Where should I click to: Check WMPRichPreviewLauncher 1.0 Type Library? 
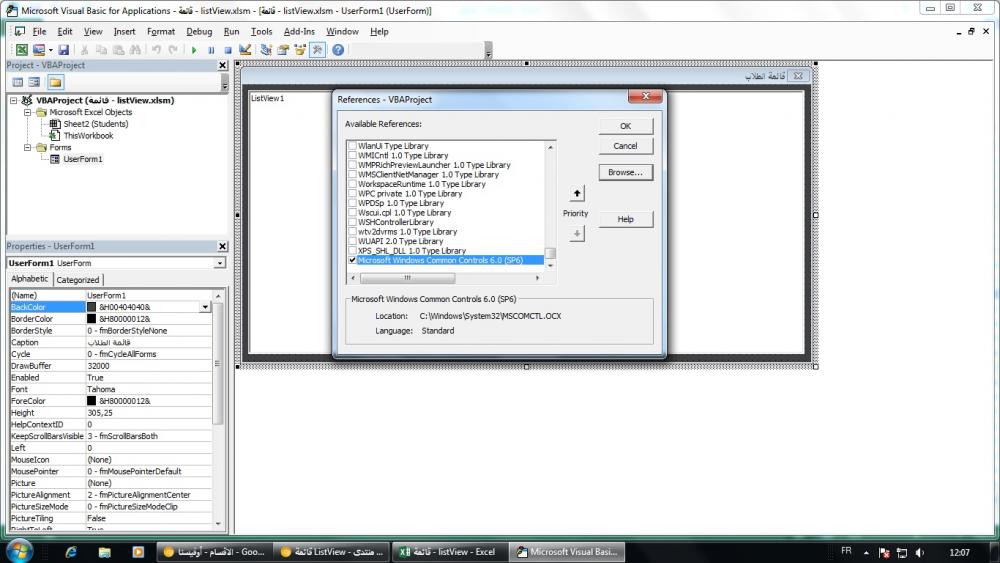point(352,165)
